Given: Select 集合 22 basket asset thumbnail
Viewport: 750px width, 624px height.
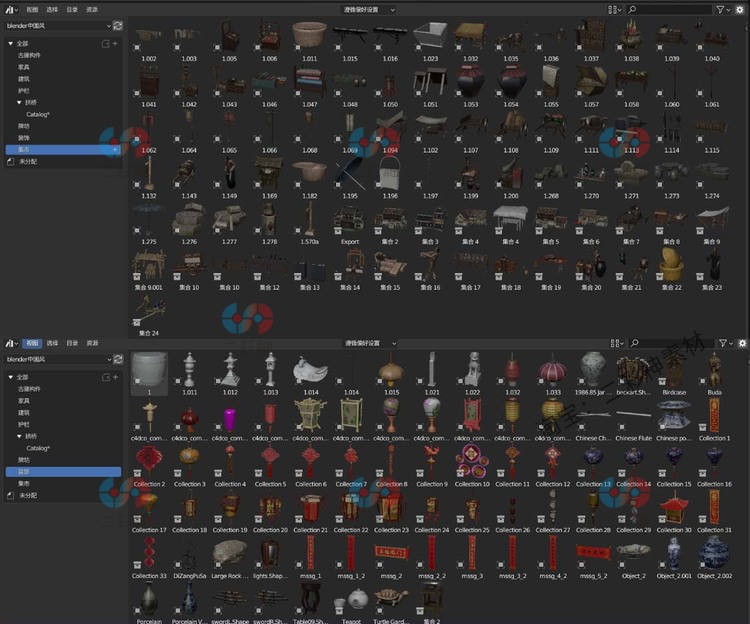Looking at the screenshot, I should click(x=671, y=264).
